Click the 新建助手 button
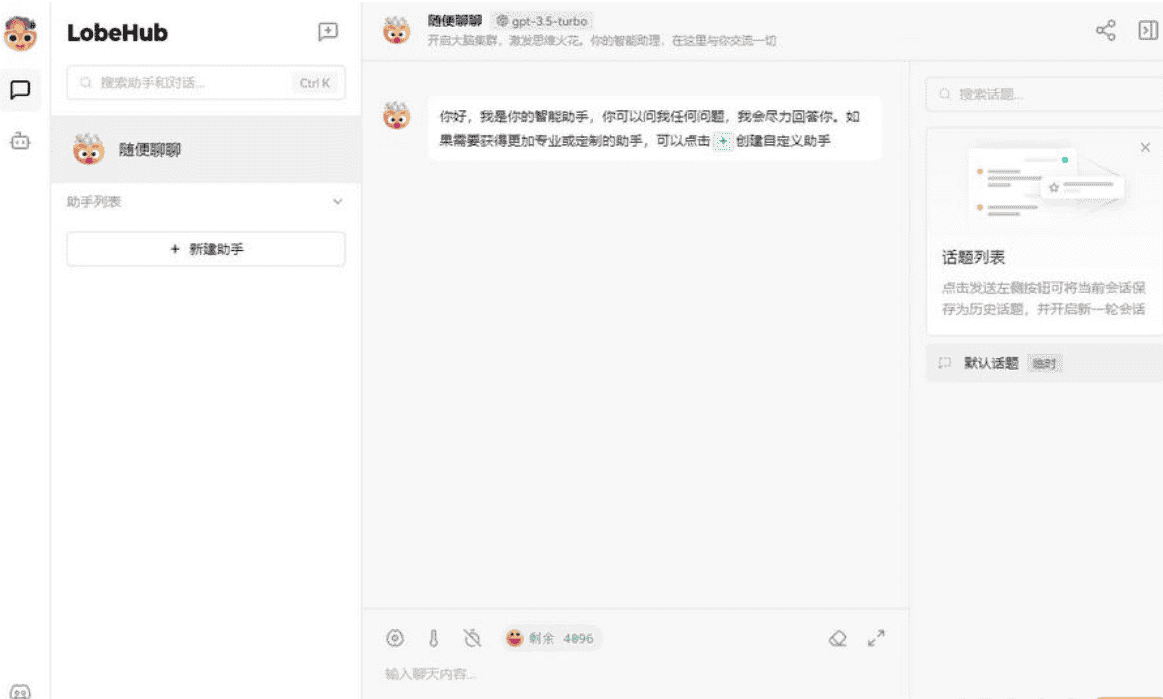Screen dimensions: 1163x699 (205, 249)
